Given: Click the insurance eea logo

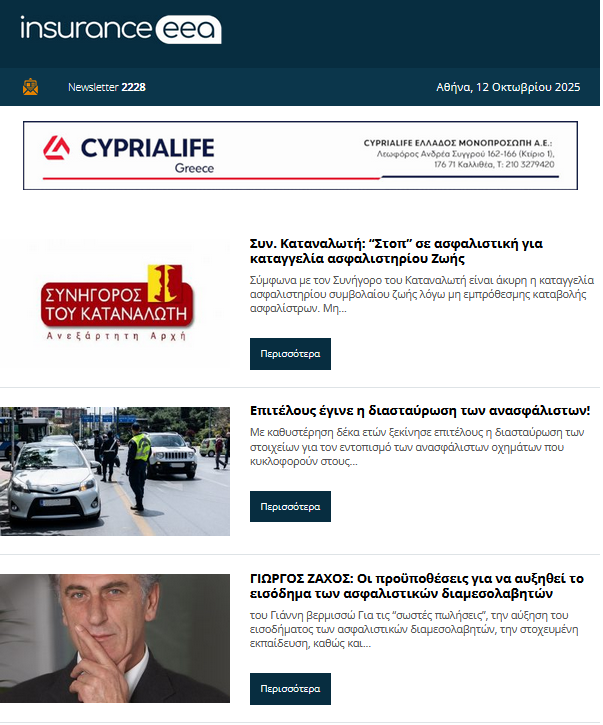Looking at the screenshot, I should (x=121, y=29).
